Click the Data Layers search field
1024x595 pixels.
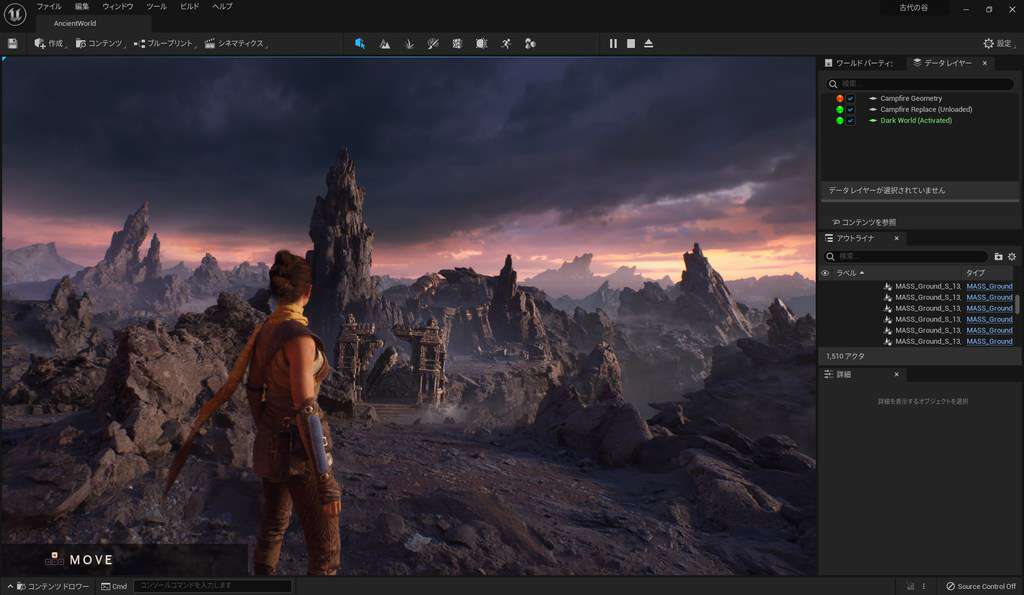(920, 84)
